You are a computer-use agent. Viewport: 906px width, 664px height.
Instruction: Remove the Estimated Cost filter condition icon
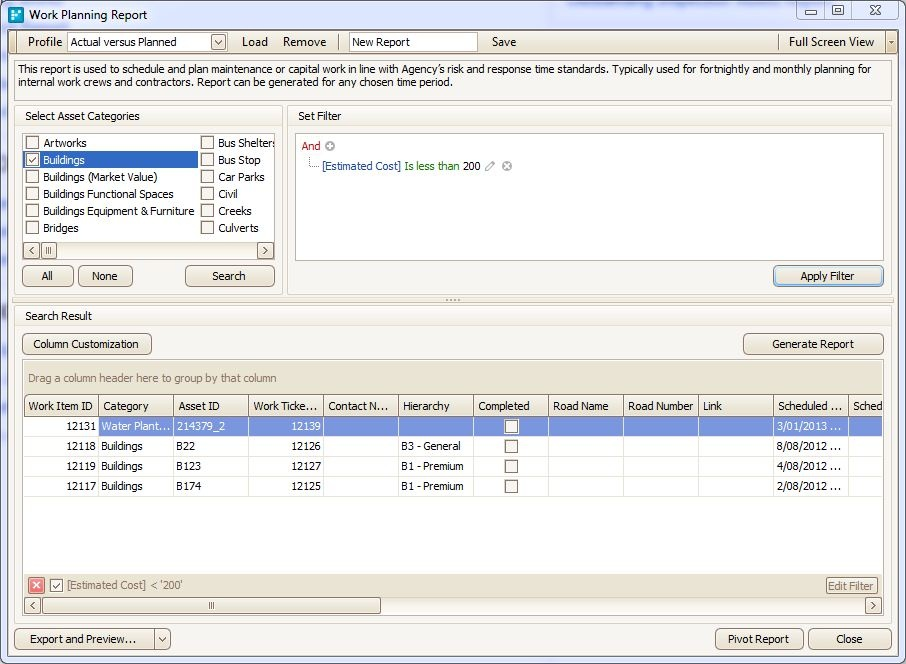[507, 166]
